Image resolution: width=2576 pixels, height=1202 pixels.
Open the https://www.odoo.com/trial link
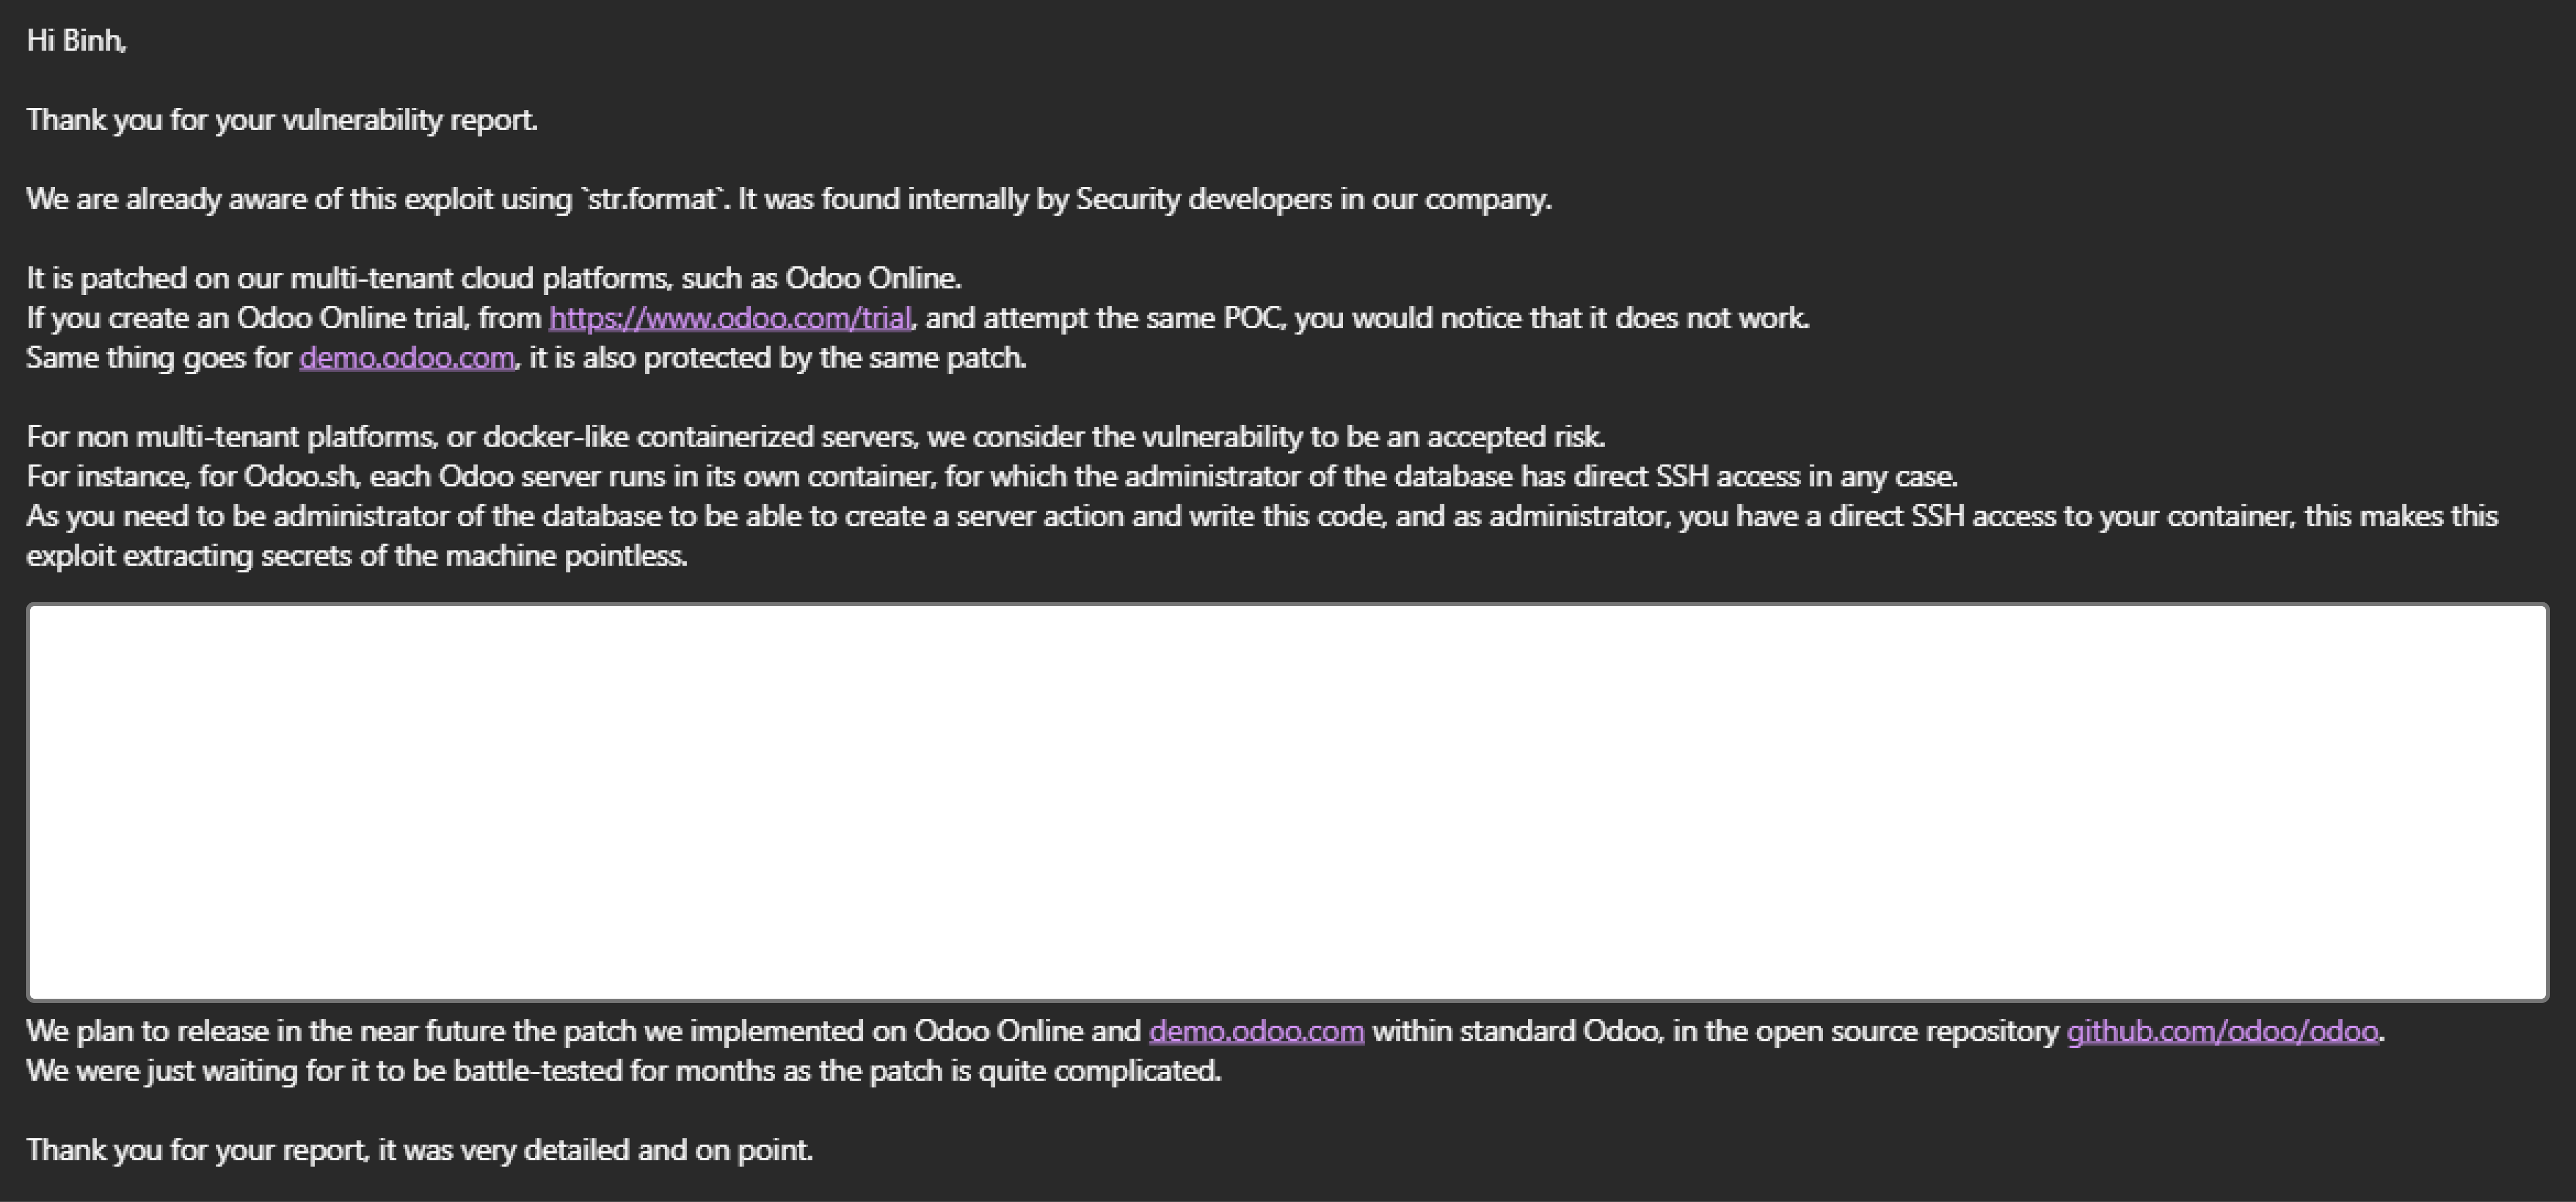pos(730,318)
